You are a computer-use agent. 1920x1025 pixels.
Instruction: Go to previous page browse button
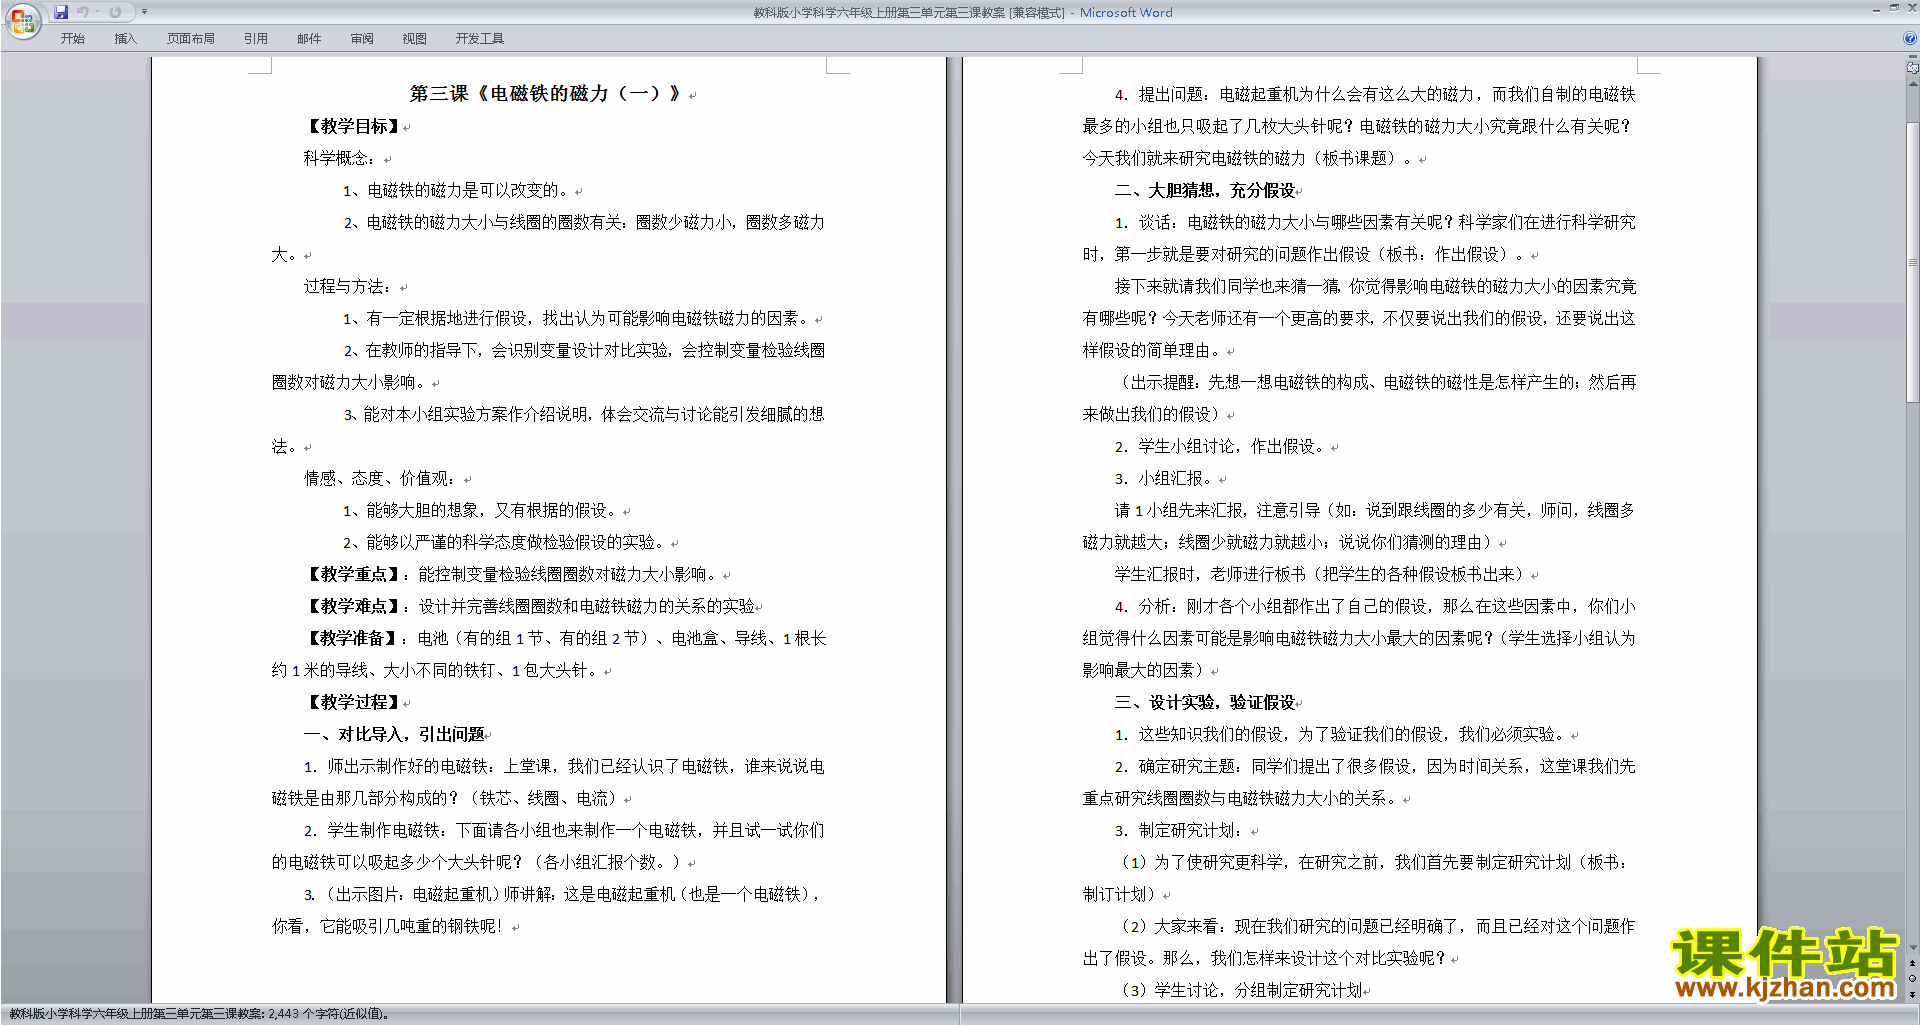click(1913, 964)
